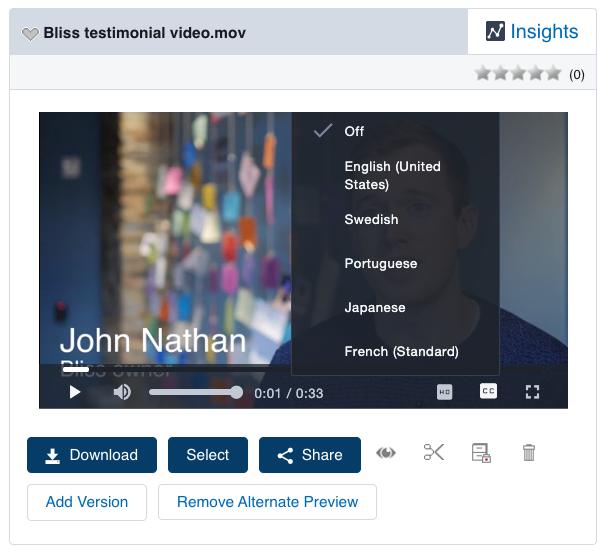Toggle HD quality button
Image resolution: width=610 pixels, height=555 pixels.
(444, 392)
